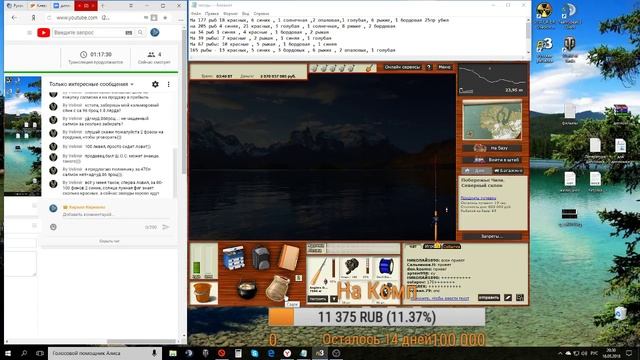Open Notepad File menu
640x360 pixels.
point(196,13)
